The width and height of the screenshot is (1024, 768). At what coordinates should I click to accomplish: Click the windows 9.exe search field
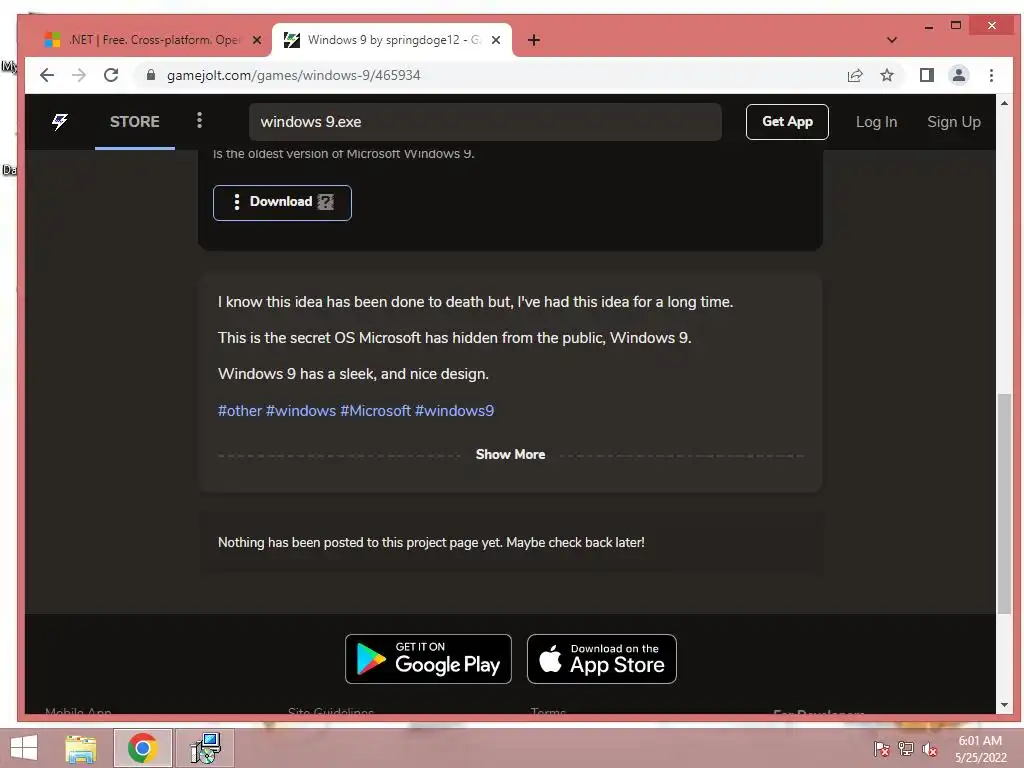pyautogui.click(x=485, y=121)
